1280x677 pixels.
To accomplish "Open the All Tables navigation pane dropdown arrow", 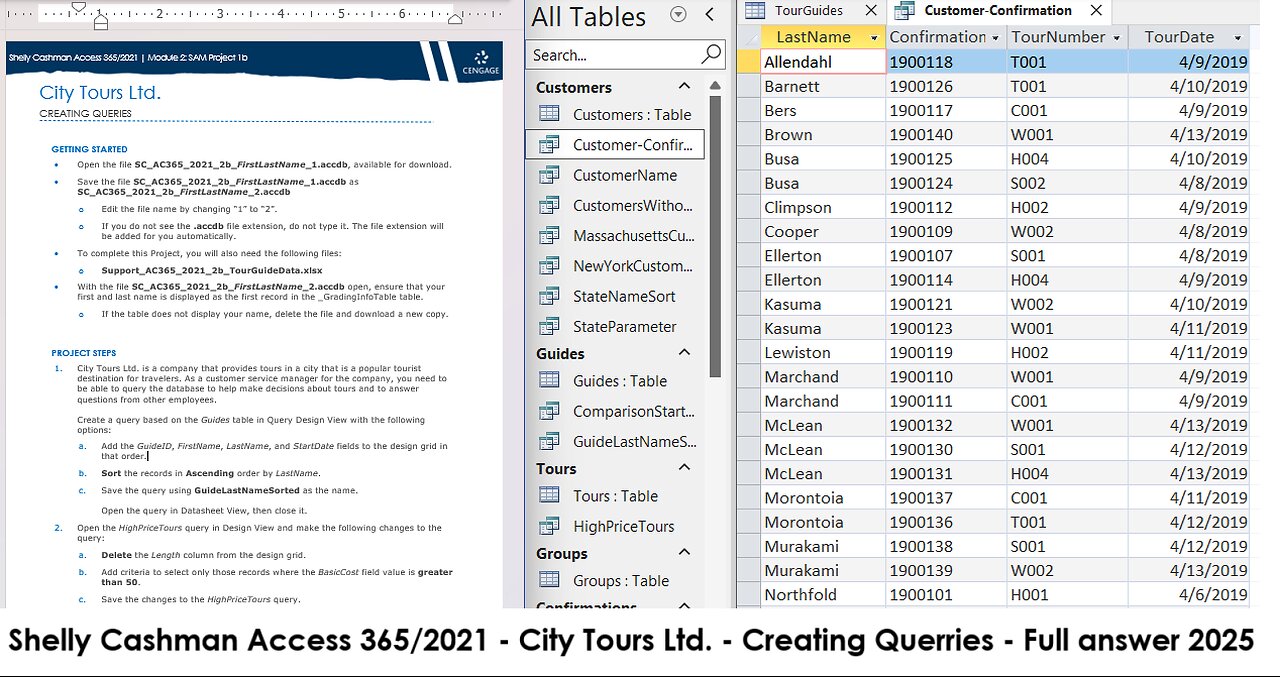I will coord(679,14).
